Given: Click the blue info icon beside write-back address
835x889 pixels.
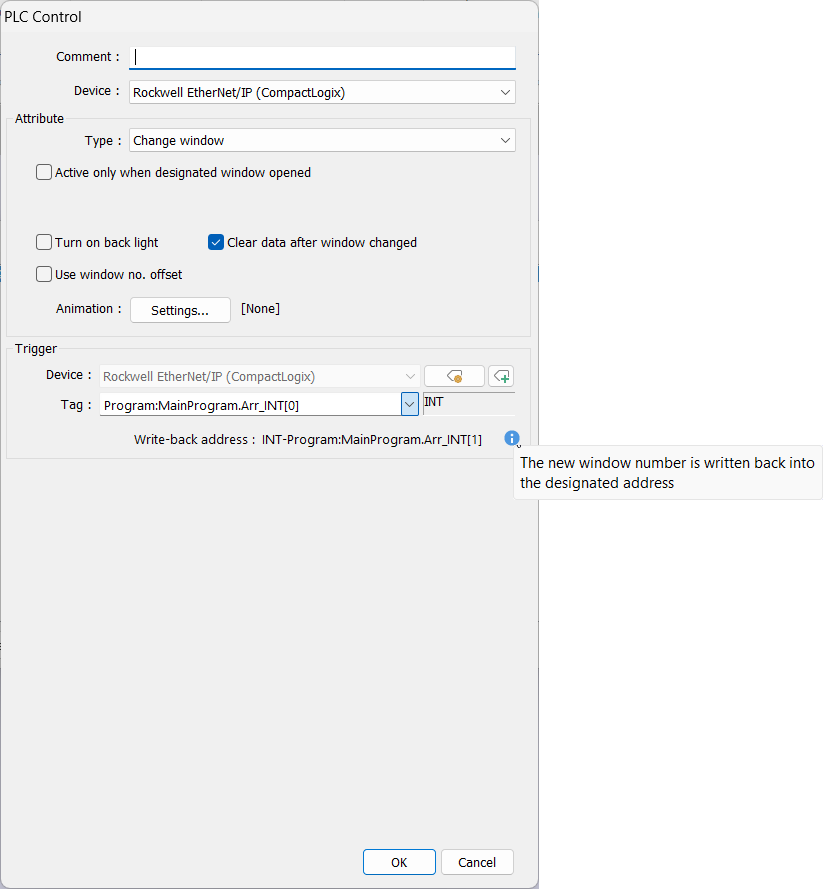Looking at the screenshot, I should point(512,439).
